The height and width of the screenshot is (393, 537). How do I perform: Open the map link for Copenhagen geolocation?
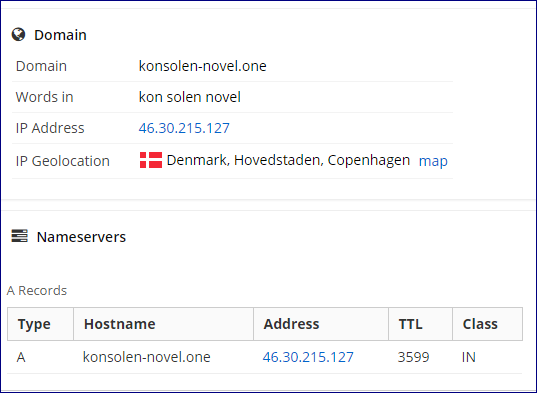click(x=433, y=161)
